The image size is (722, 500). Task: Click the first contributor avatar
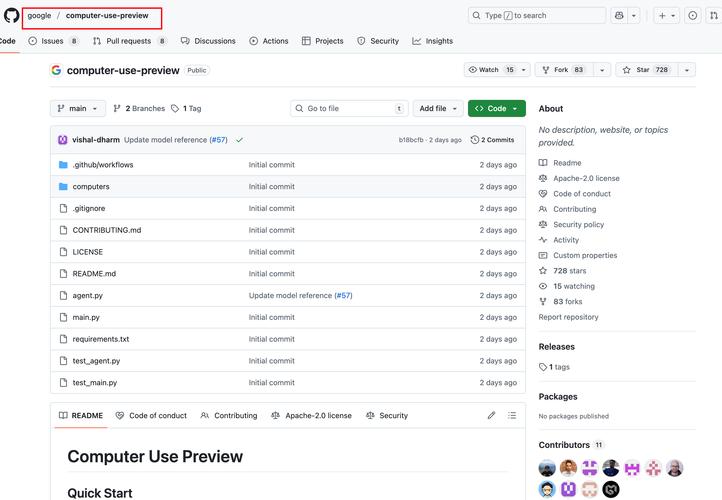[547, 468]
